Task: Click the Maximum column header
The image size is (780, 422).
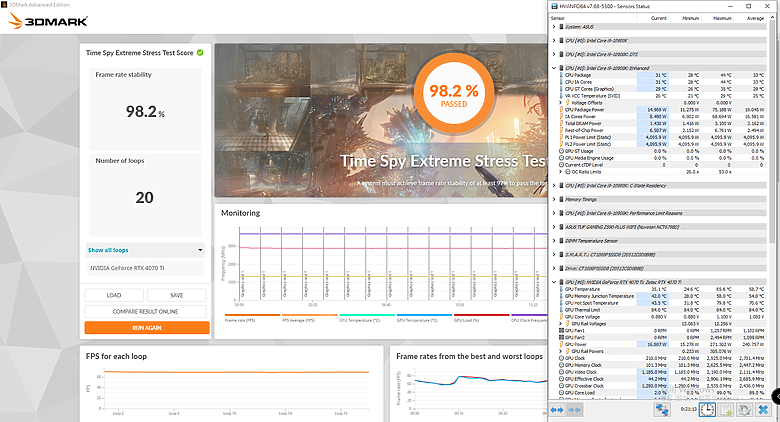Action: point(722,18)
